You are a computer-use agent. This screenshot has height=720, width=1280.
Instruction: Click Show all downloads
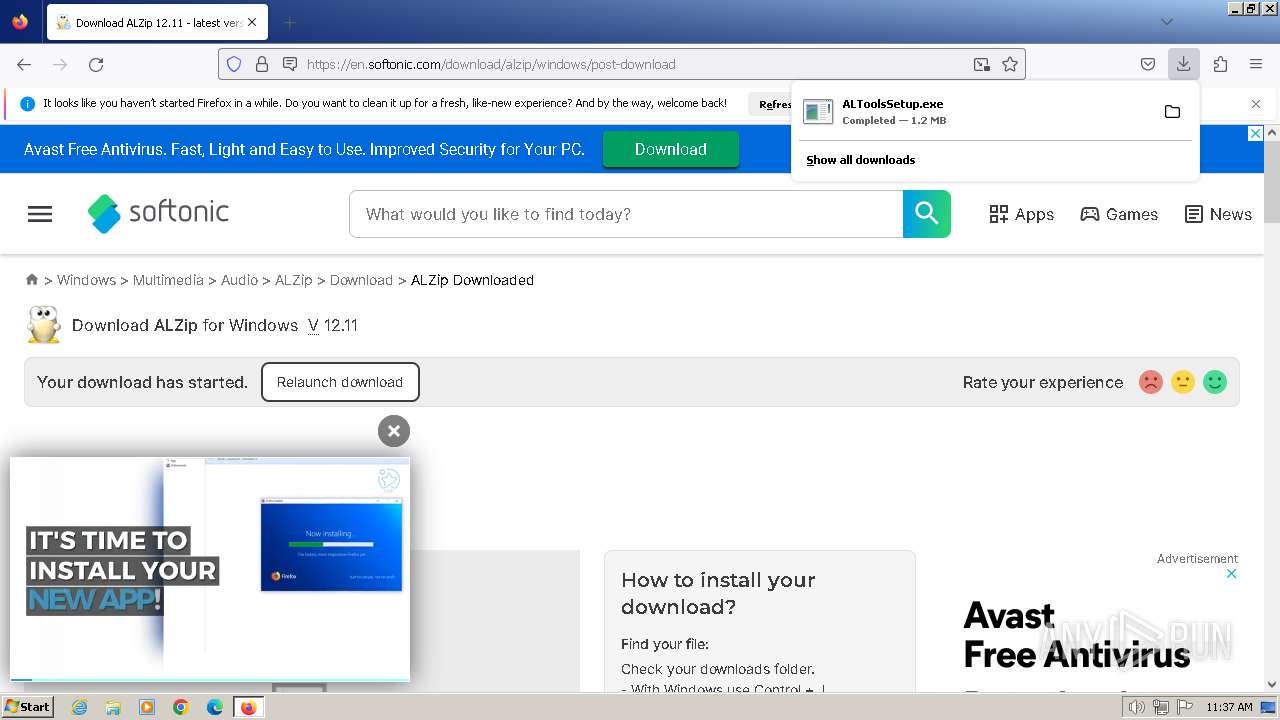coord(861,160)
